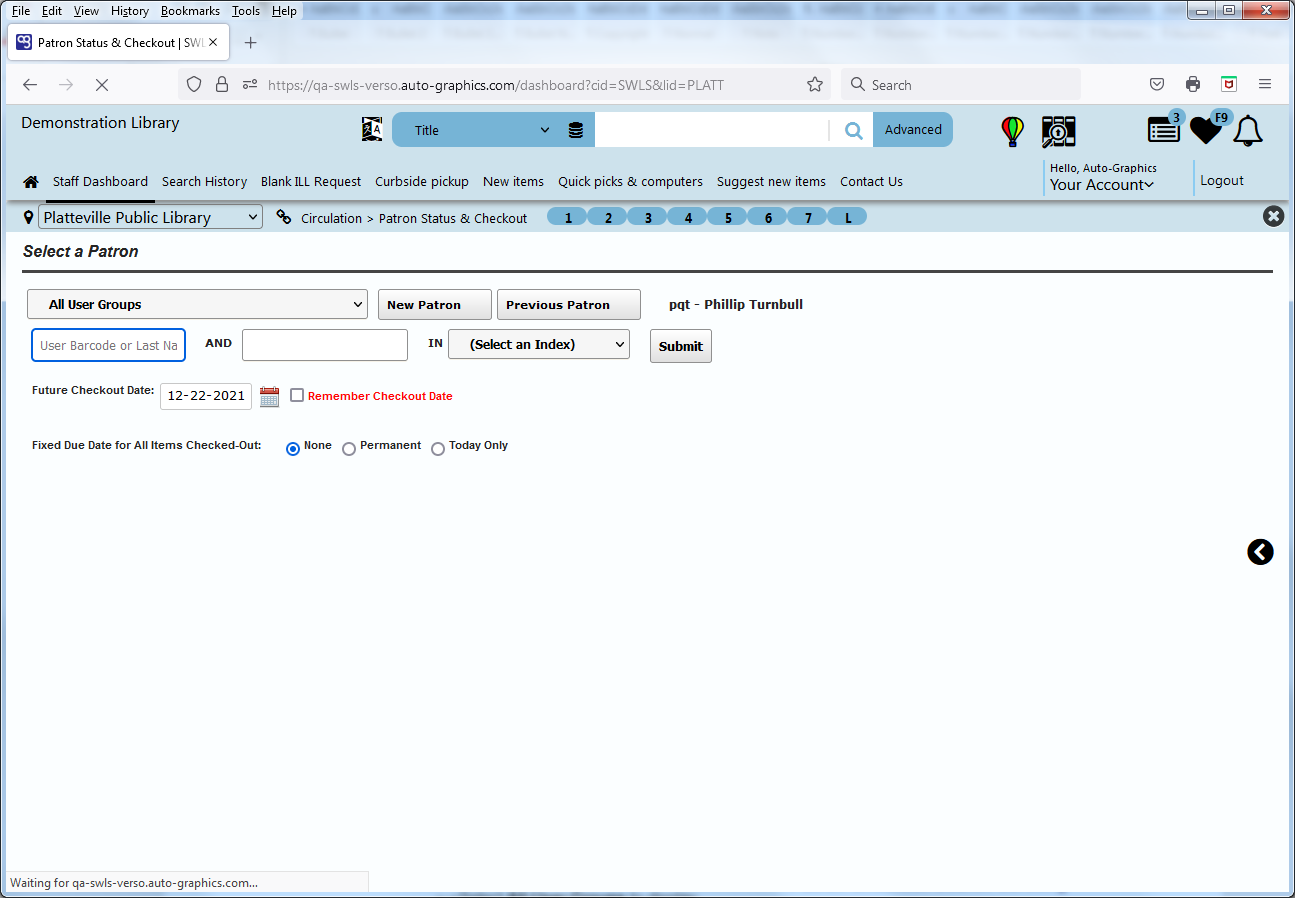Click the Logout link
This screenshot has width=1295, height=898.
1222,181
